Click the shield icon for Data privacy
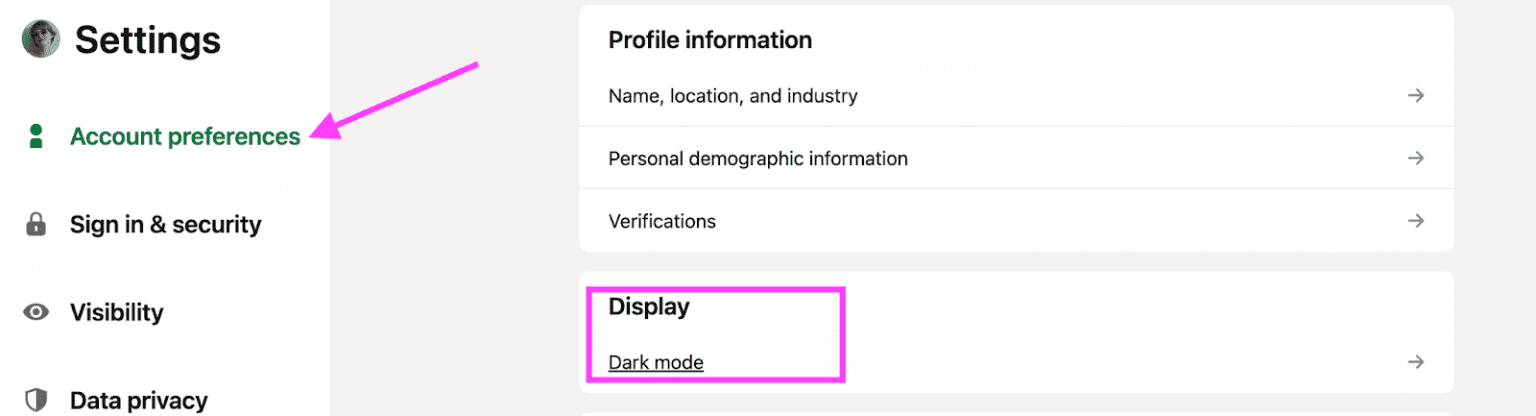The image size is (1536, 416). (x=37, y=401)
